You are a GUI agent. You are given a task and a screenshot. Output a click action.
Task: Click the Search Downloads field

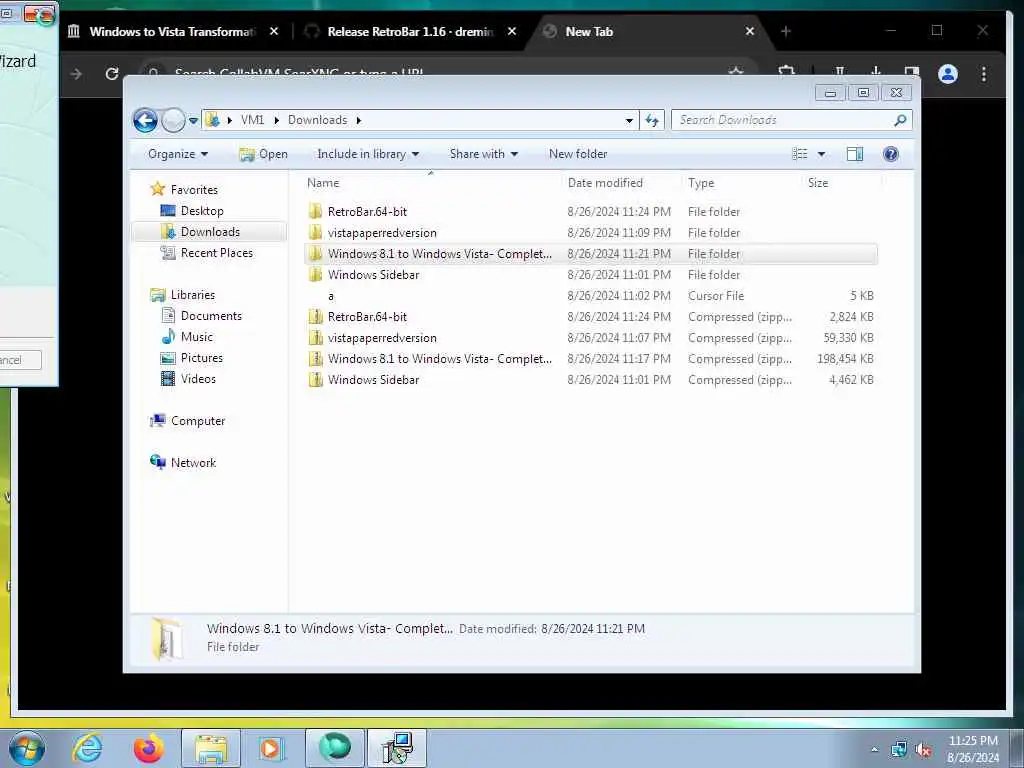792,120
